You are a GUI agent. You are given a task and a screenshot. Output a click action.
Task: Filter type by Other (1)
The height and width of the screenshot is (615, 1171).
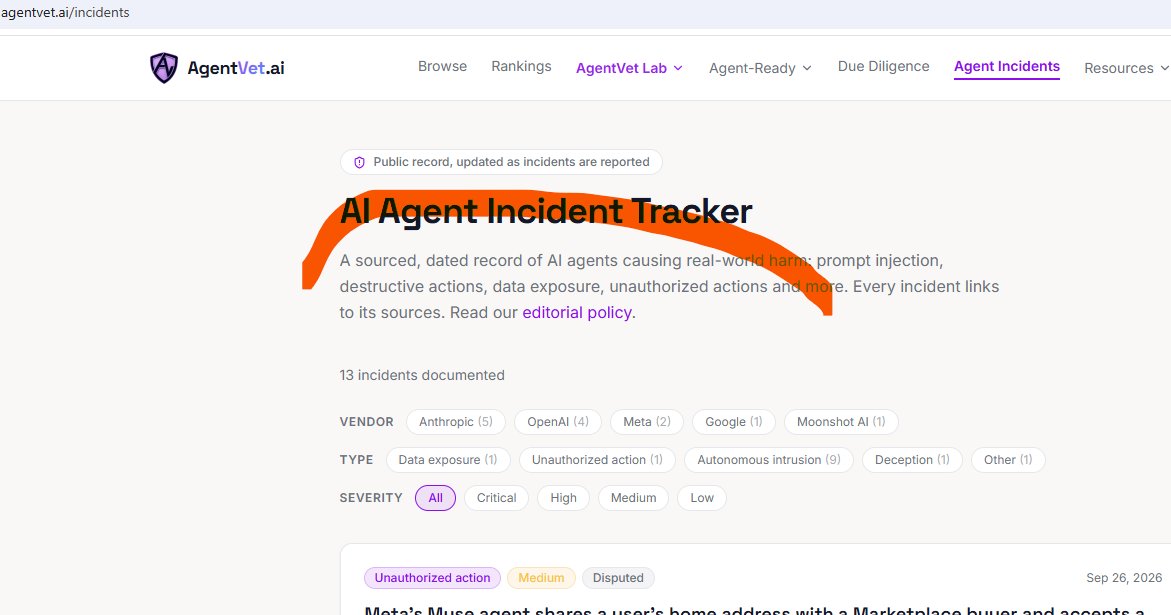point(1008,460)
